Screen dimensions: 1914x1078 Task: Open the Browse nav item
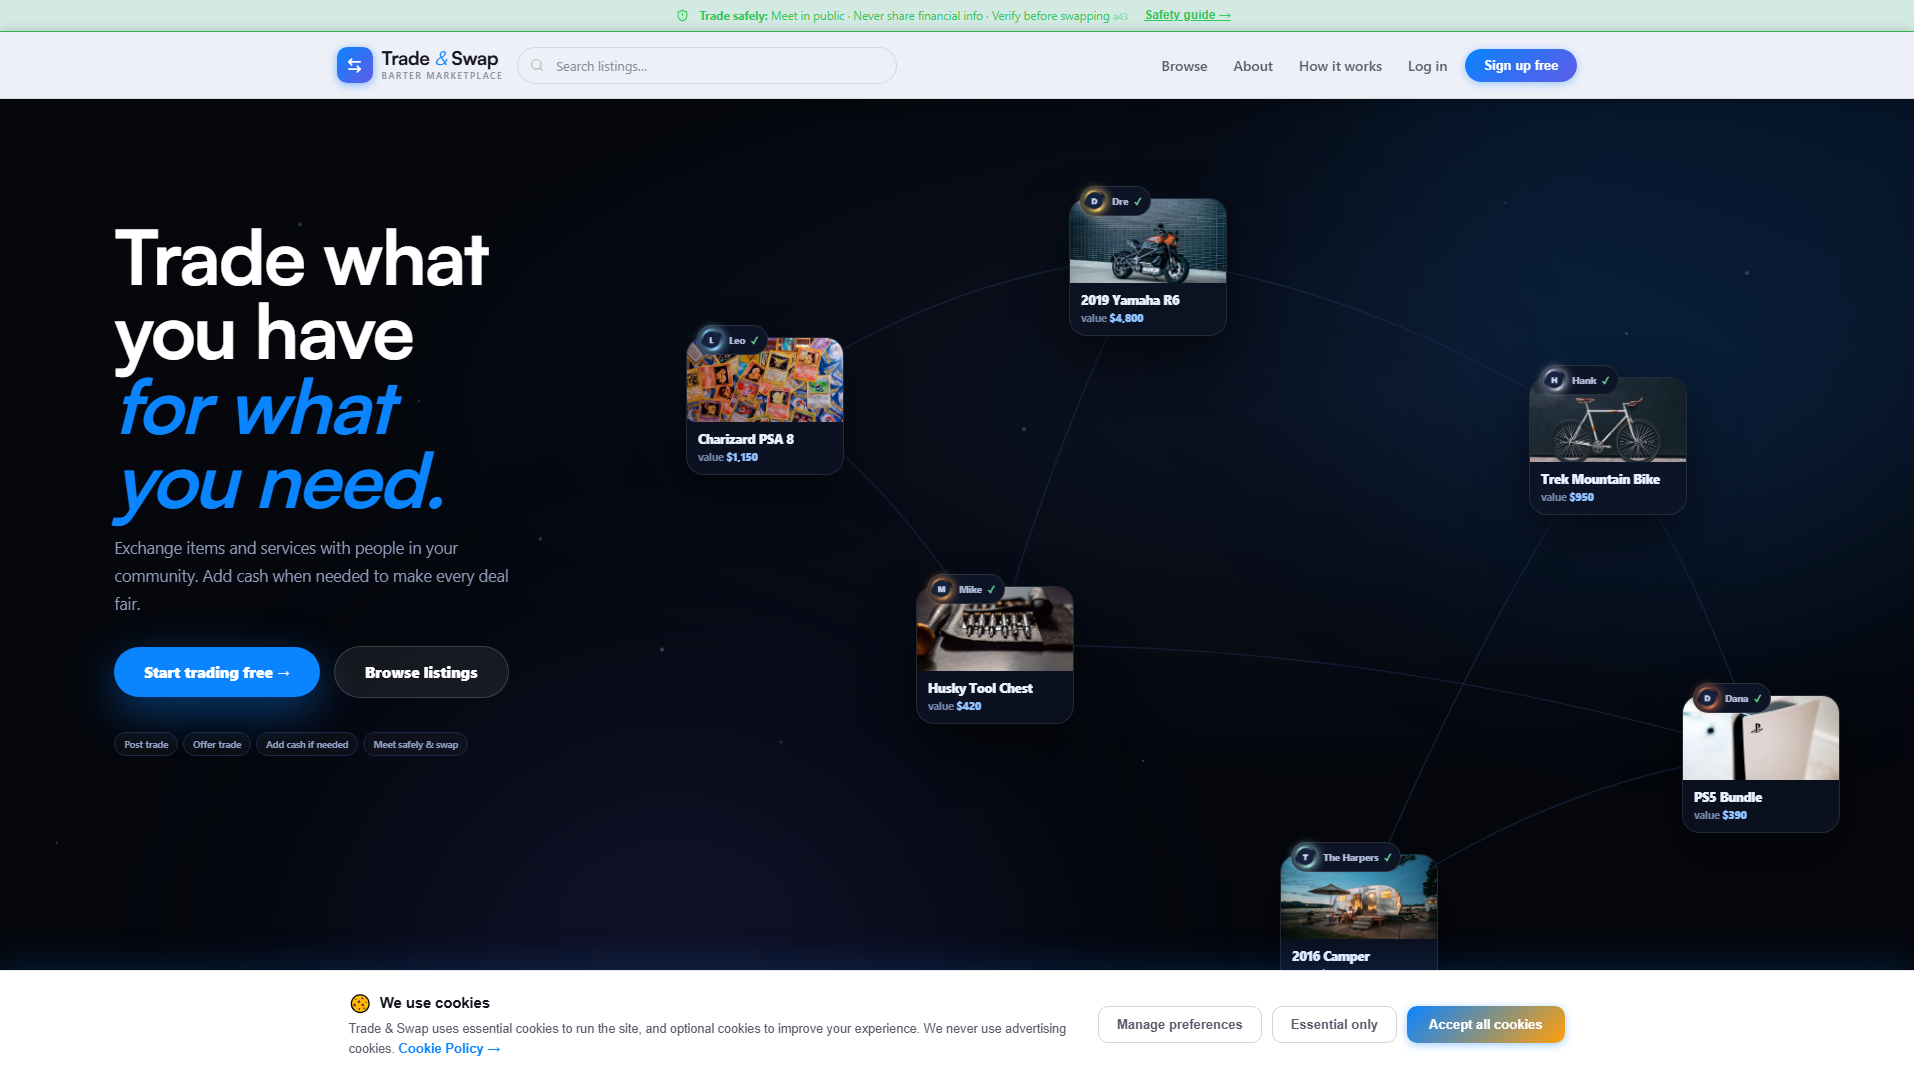tap(1184, 66)
